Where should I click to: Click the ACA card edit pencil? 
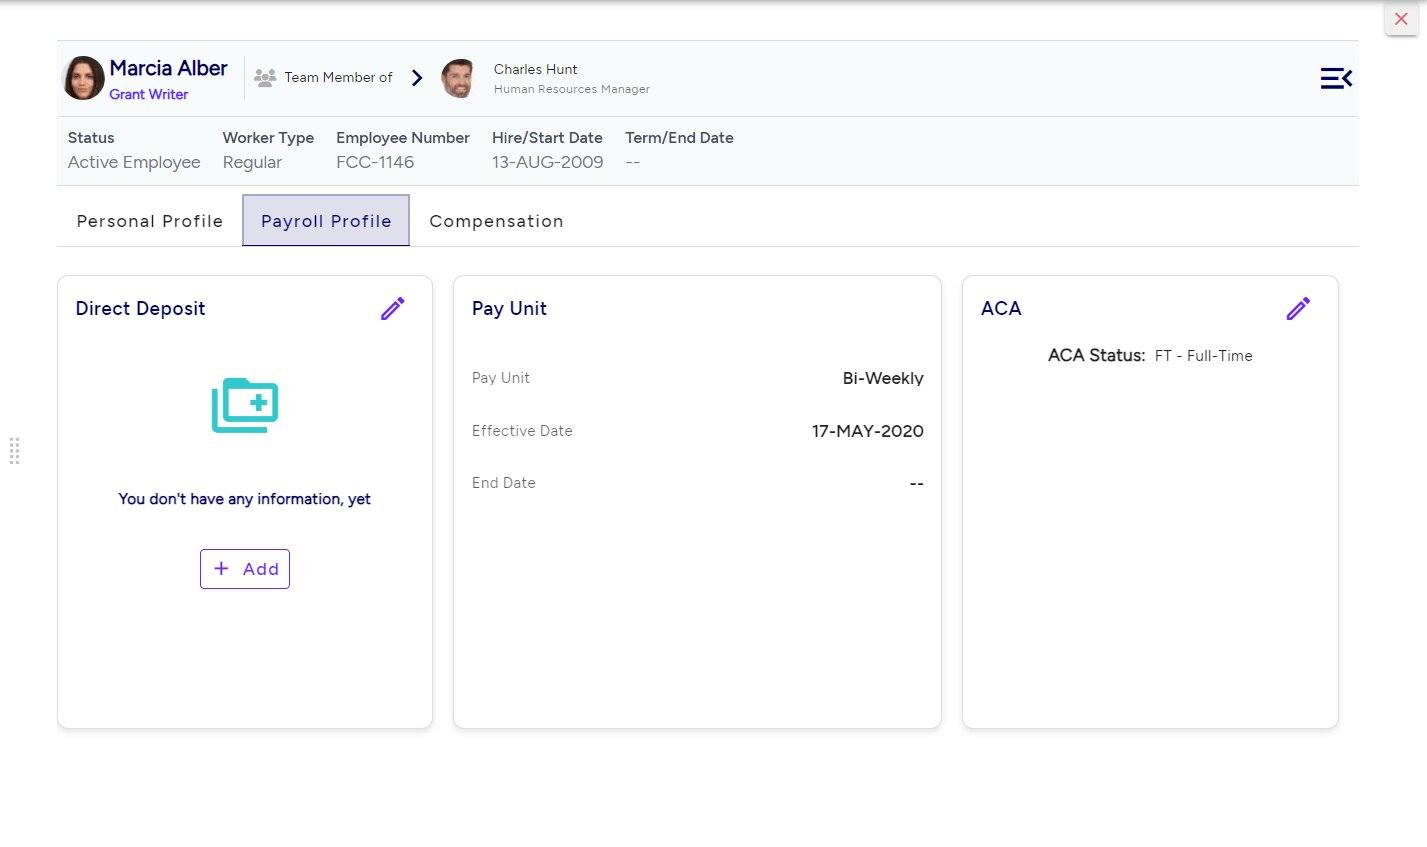[x=1298, y=309]
